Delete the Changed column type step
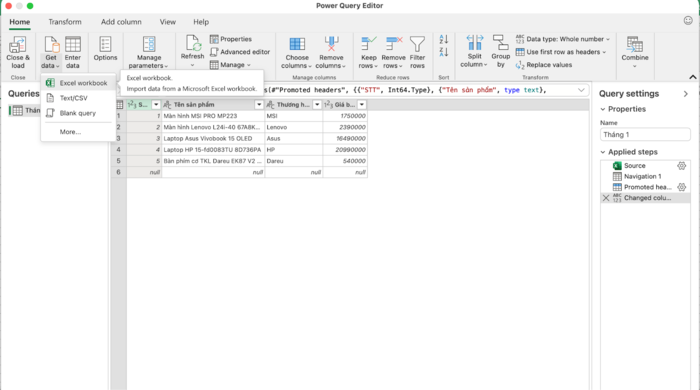This screenshot has width=700, height=390. coord(606,198)
